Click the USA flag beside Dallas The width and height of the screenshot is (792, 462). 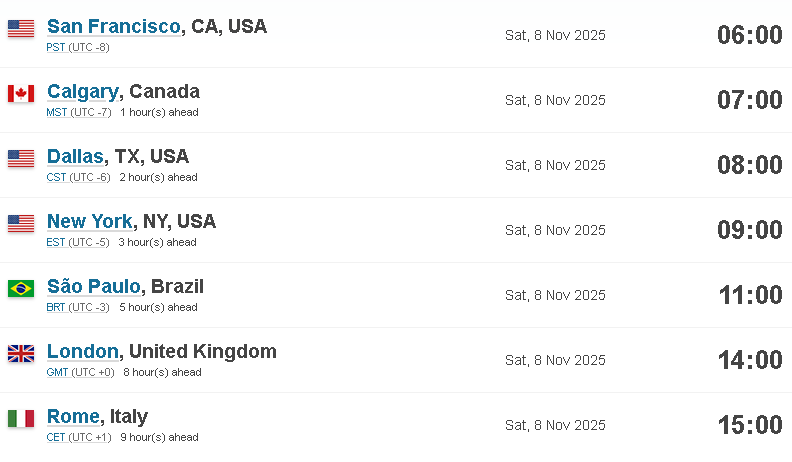pyautogui.click(x=21, y=159)
